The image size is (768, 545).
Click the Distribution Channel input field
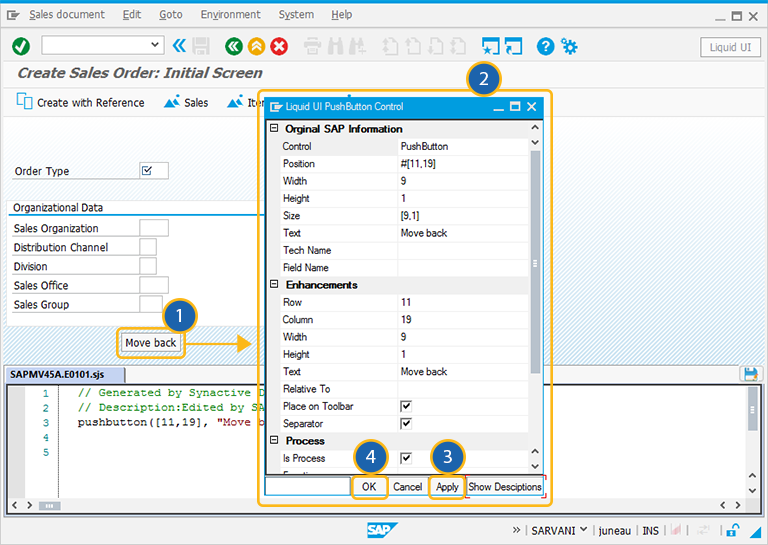[x=148, y=247]
